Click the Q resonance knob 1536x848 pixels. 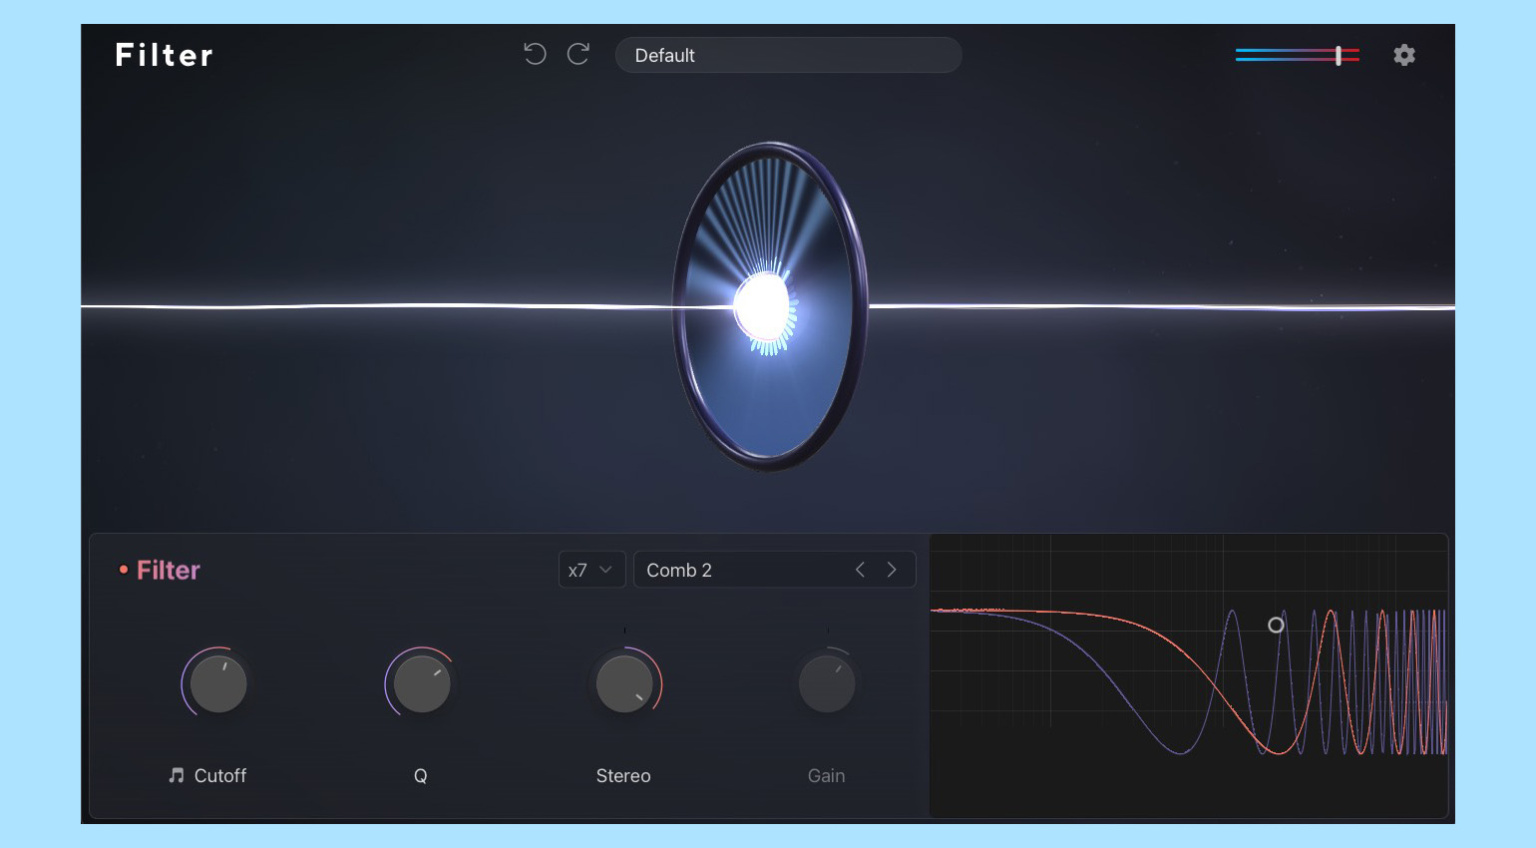click(x=421, y=684)
